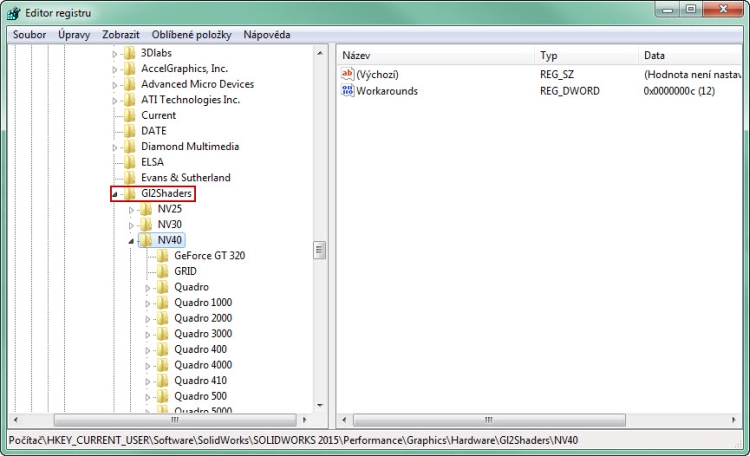Open the Soubor menu

point(29,34)
